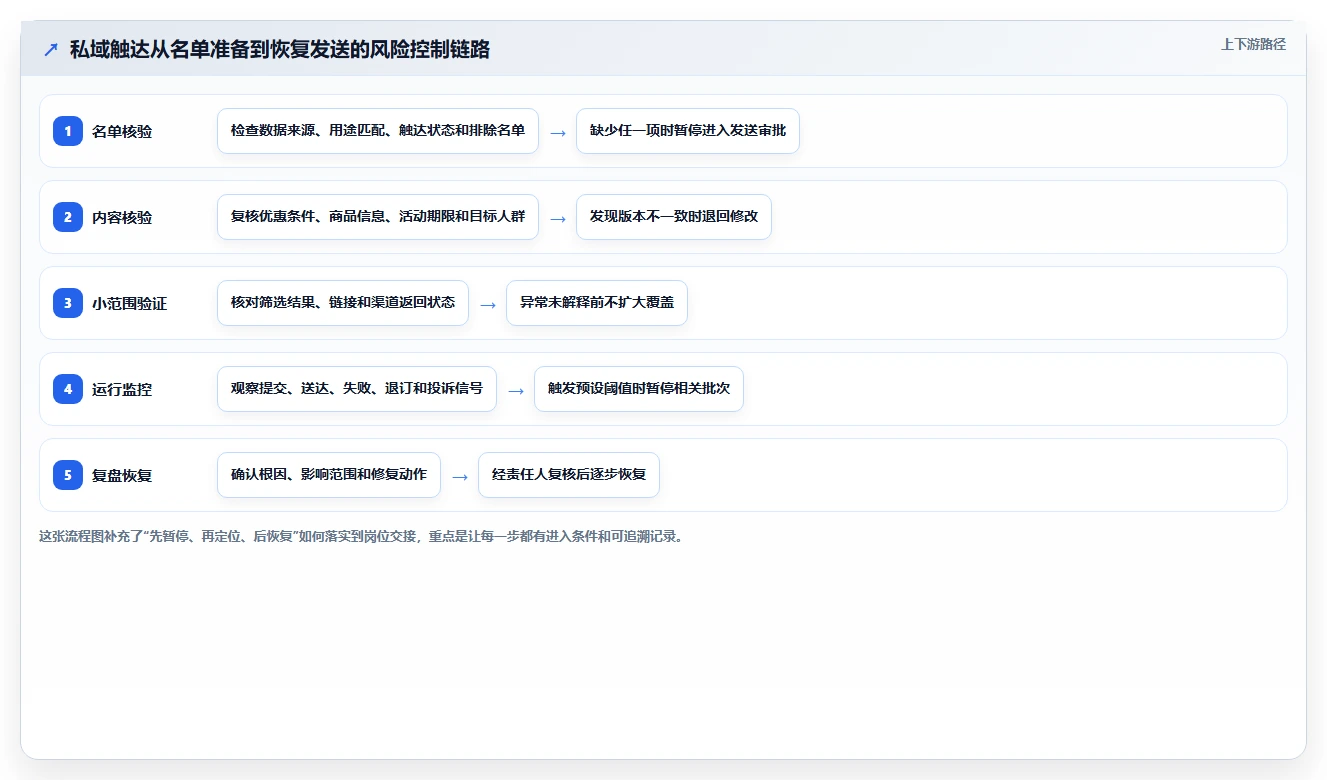1327x780 pixels.
Task: Select the box 发现版本不一致时退回修改
Action: (x=674, y=217)
